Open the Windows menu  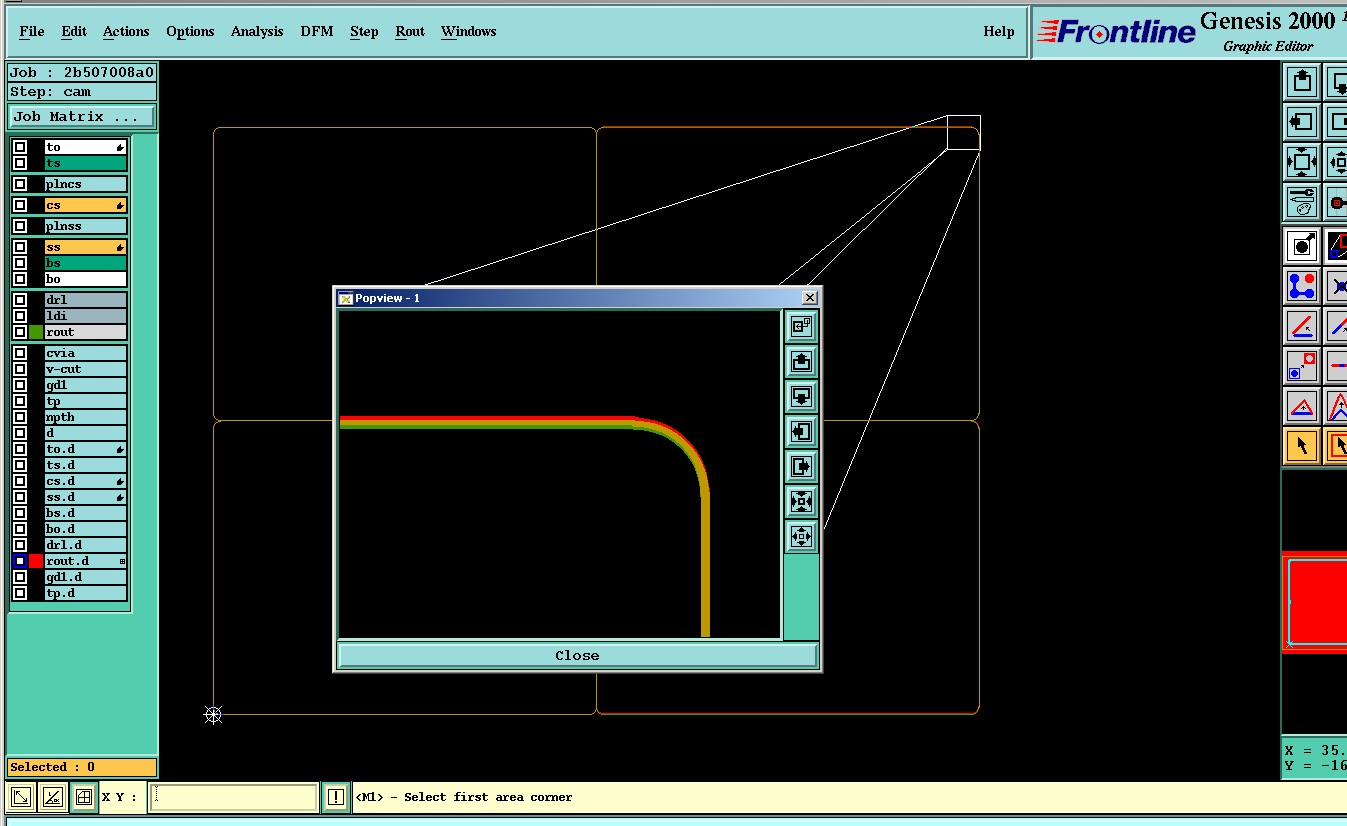468,31
